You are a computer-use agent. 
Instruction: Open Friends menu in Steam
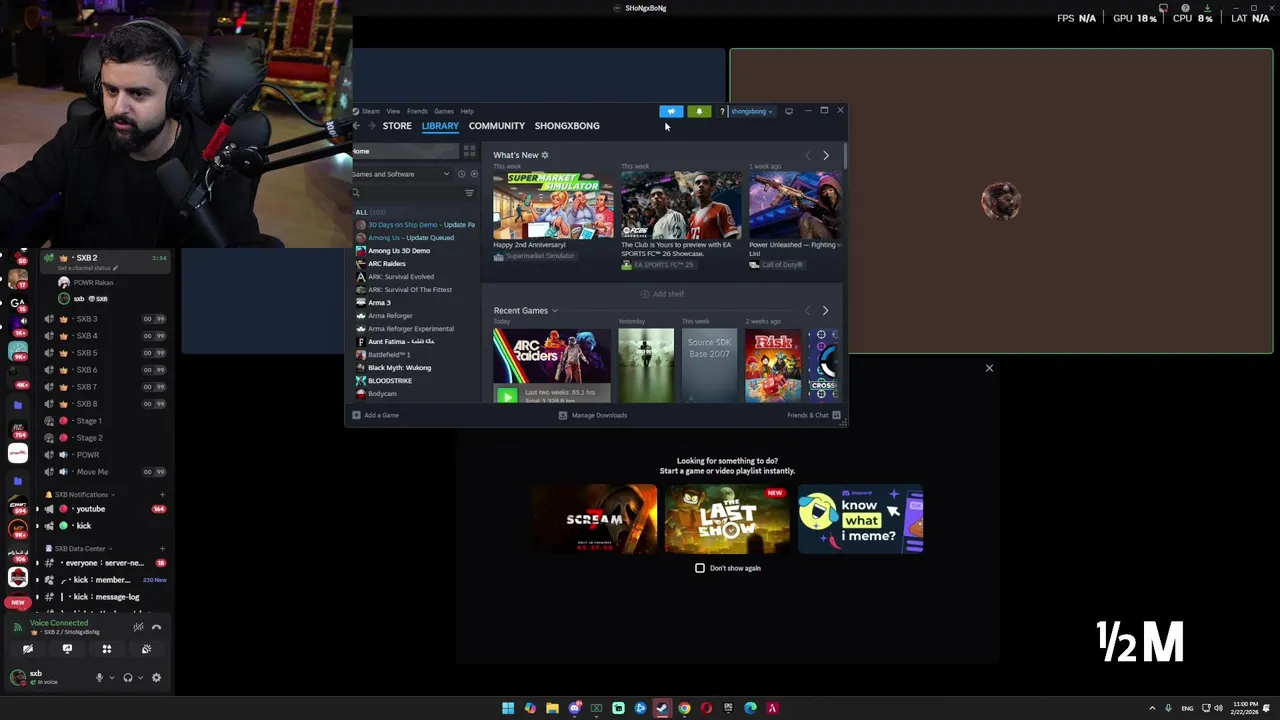tap(417, 111)
